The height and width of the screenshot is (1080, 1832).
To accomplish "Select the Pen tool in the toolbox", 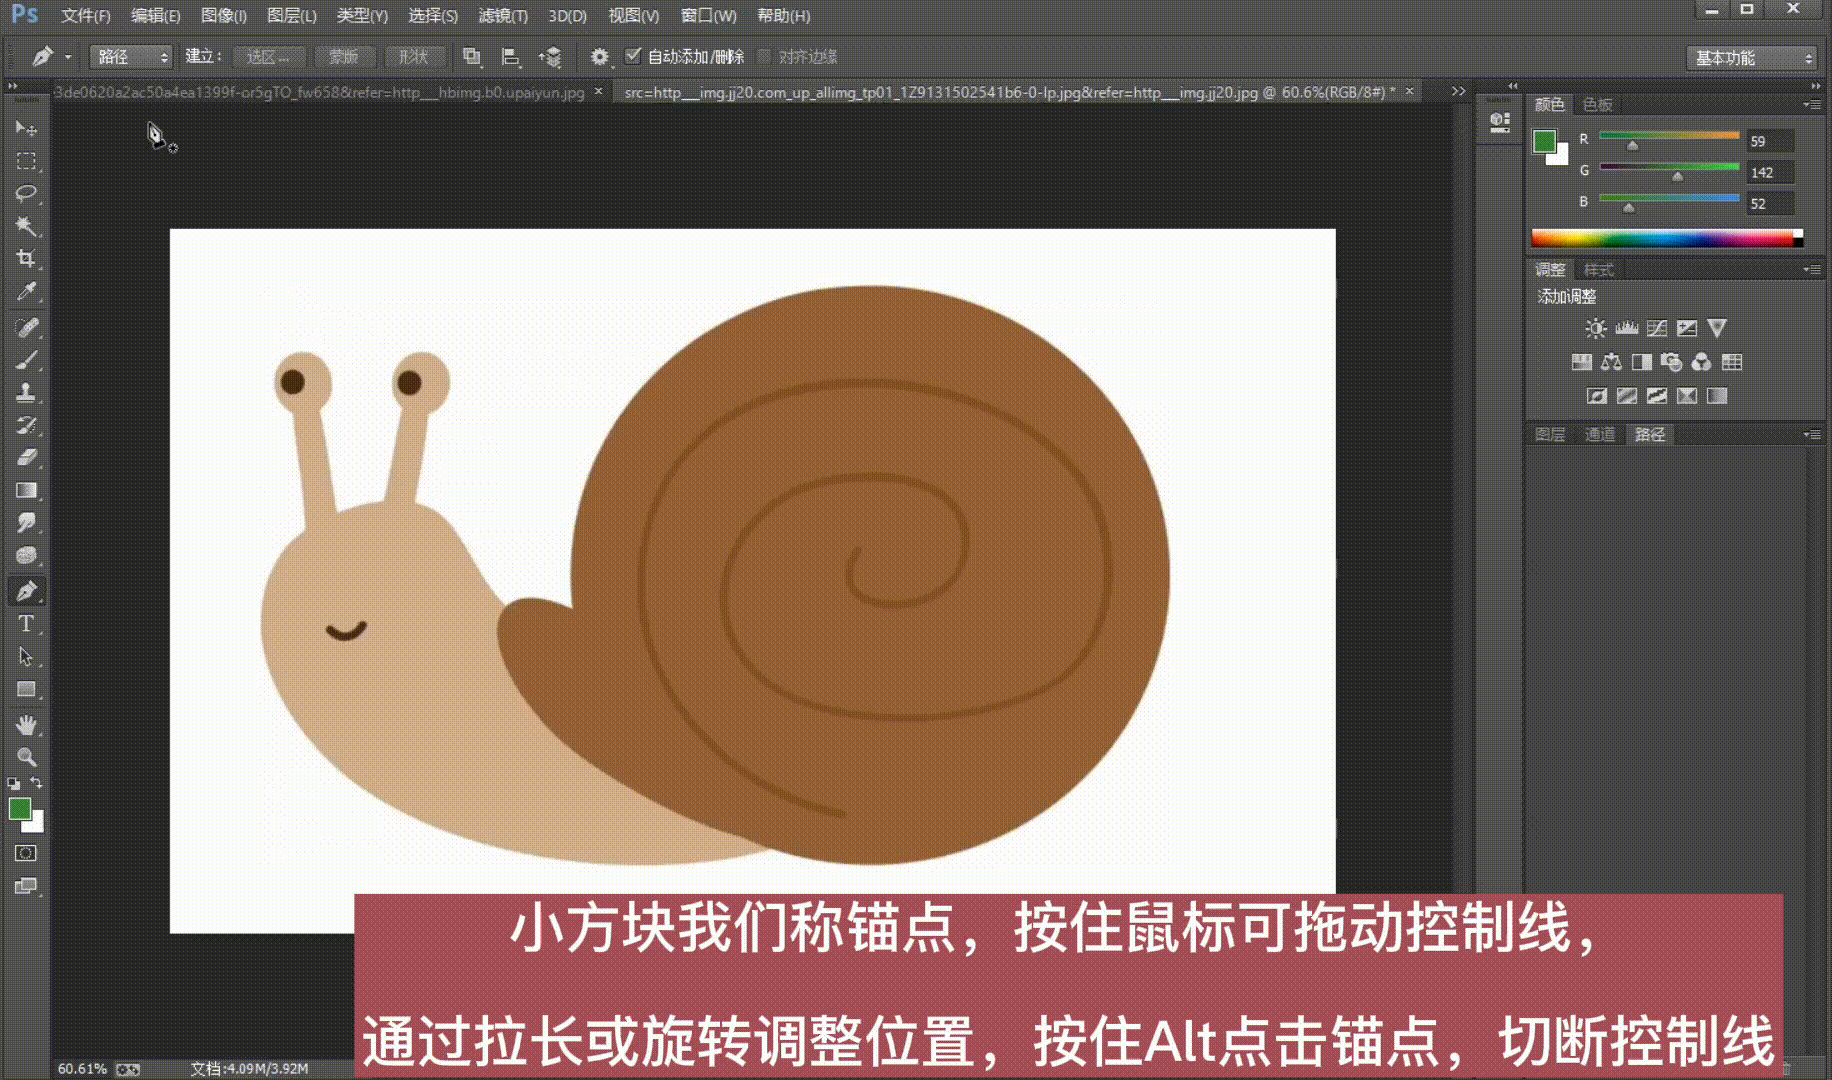I will click(26, 591).
